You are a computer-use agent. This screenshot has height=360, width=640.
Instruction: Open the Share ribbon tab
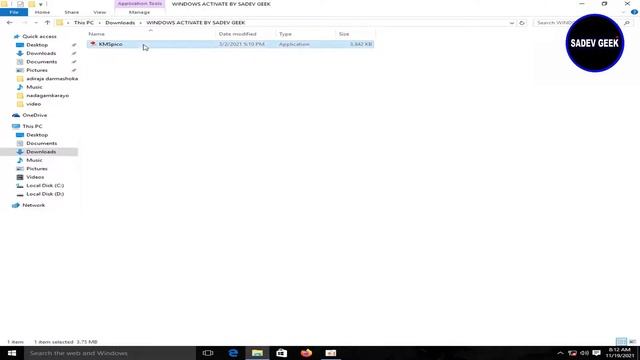pyautogui.click(x=72, y=12)
